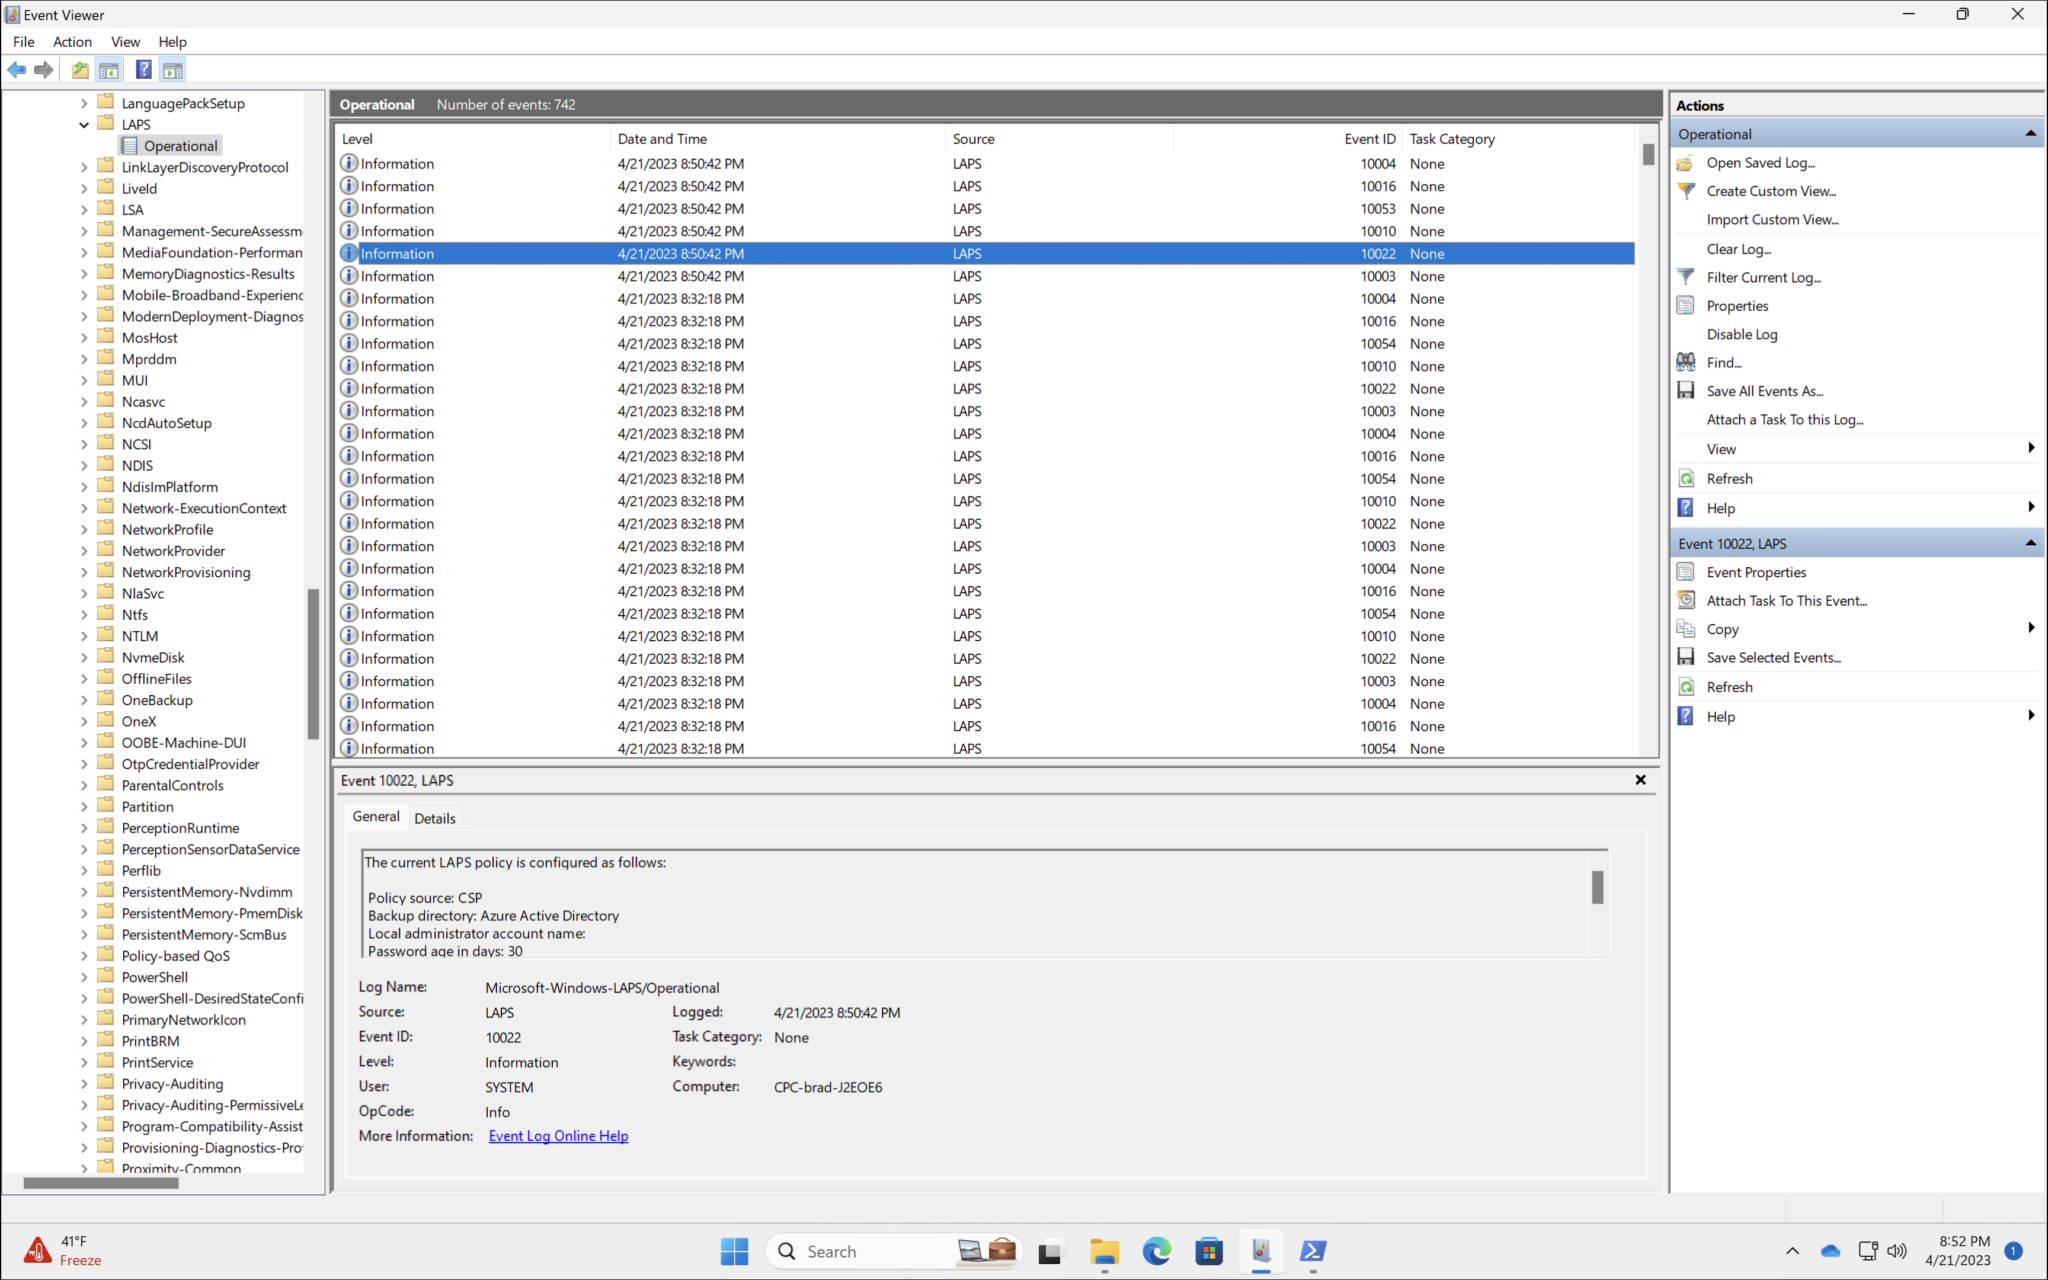Show hidden tray icons chevron

pyautogui.click(x=1792, y=1251)
